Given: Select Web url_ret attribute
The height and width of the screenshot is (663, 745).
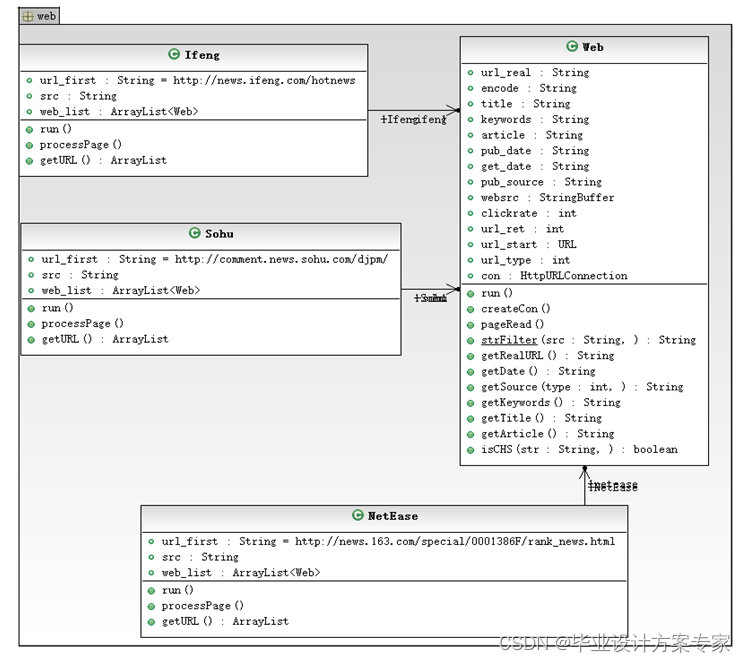Looking at the screenshot, I should click(523, 229).
